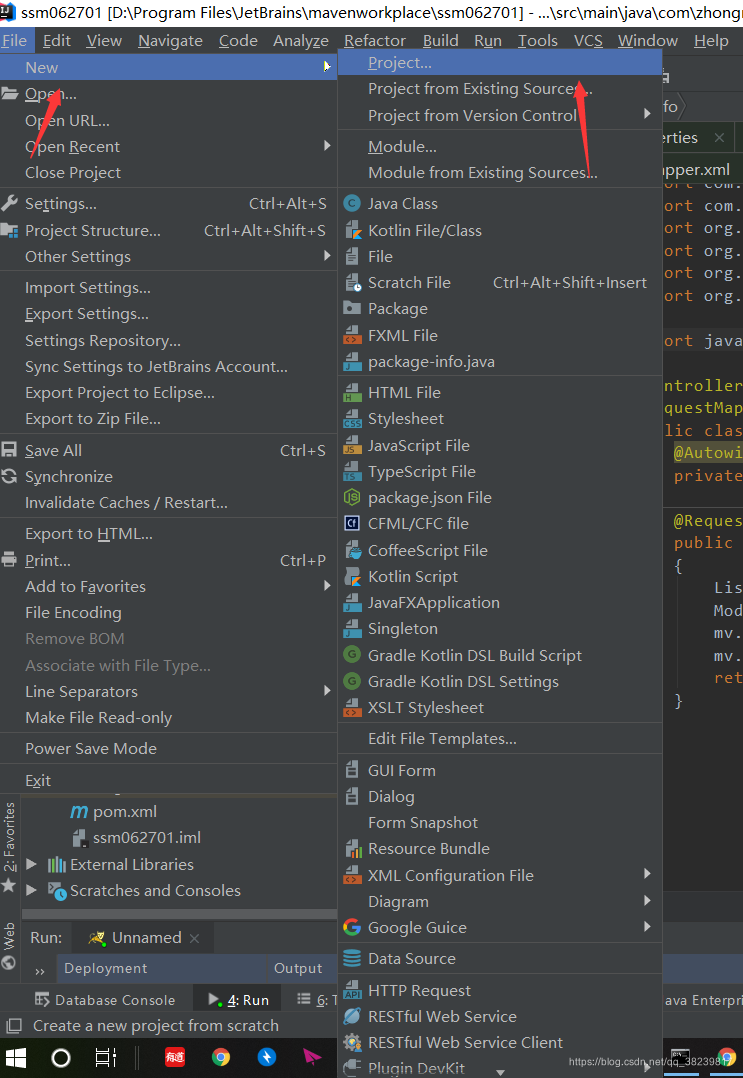Click the RESTful Web Service globe icon

(x=352, y=1017)
